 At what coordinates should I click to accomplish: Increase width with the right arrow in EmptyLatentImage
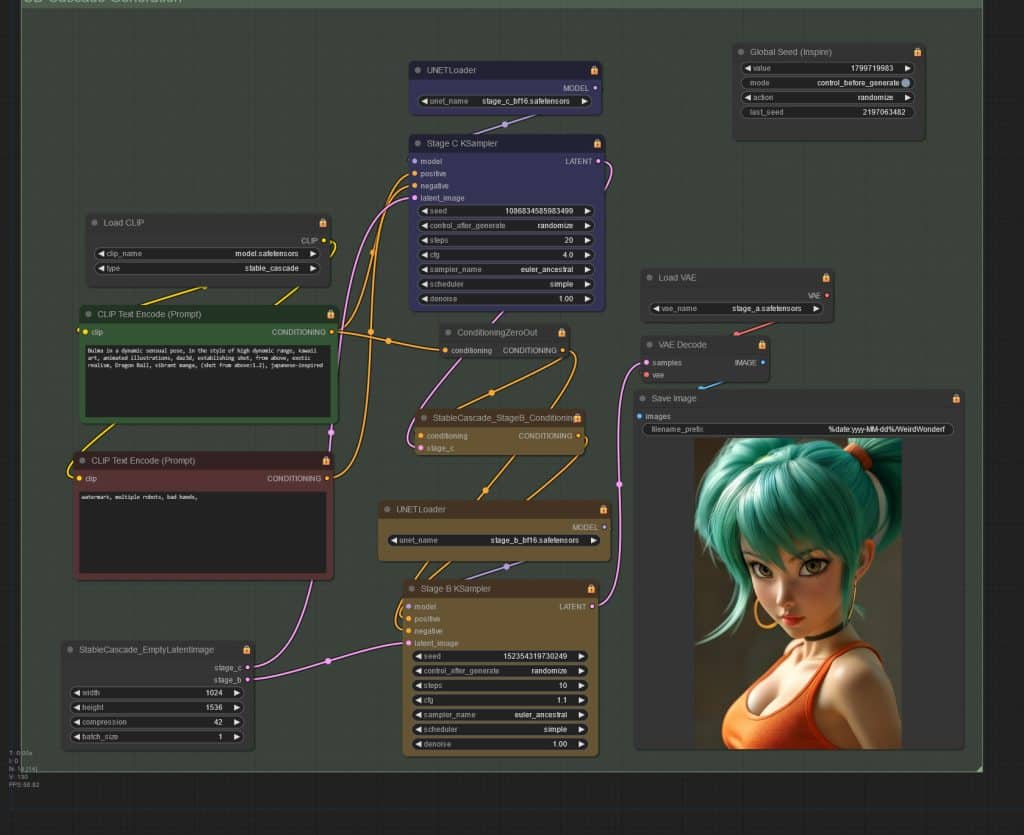[236, 693]
